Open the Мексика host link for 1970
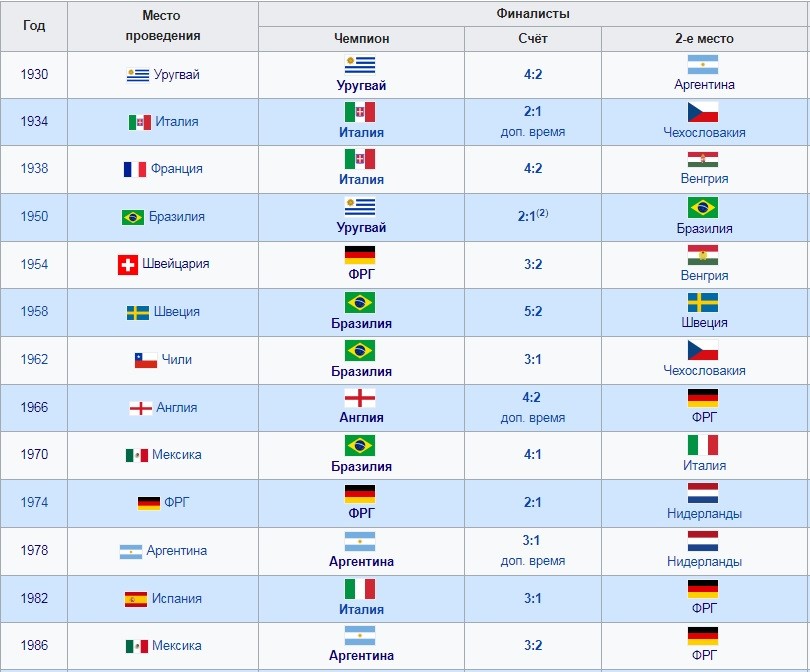 (177, 455)
